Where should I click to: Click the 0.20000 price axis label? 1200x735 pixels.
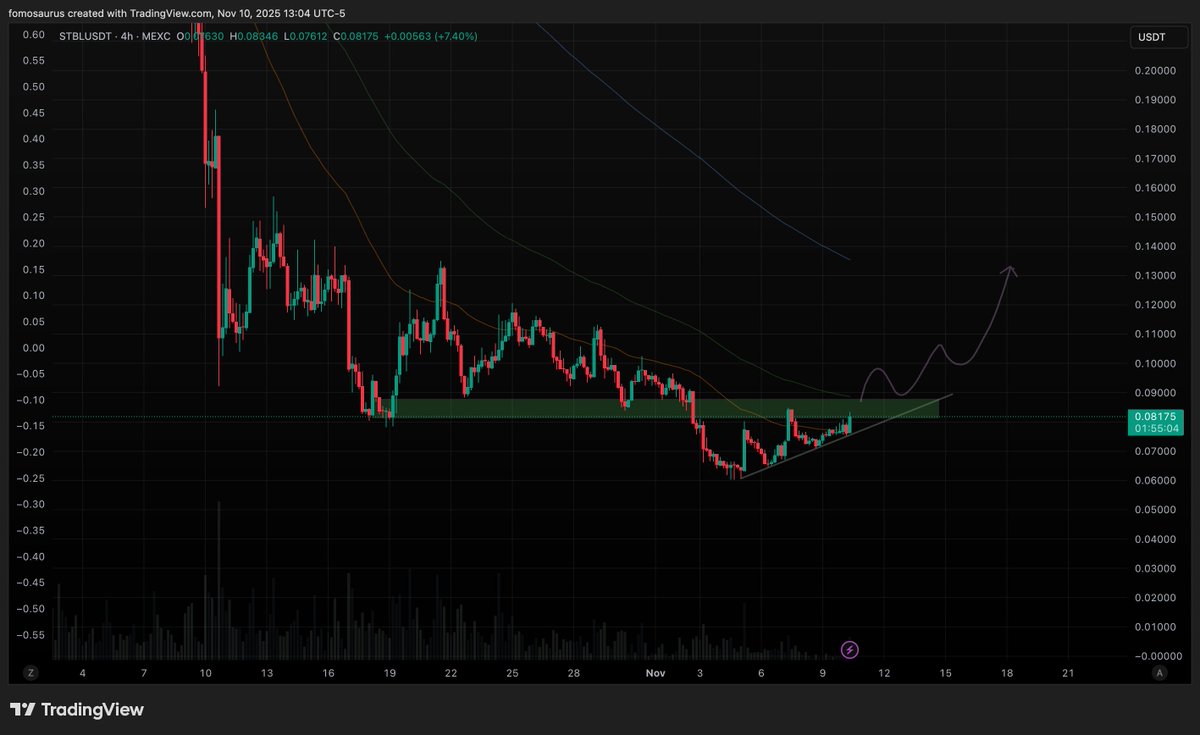tap(1155, 71)
